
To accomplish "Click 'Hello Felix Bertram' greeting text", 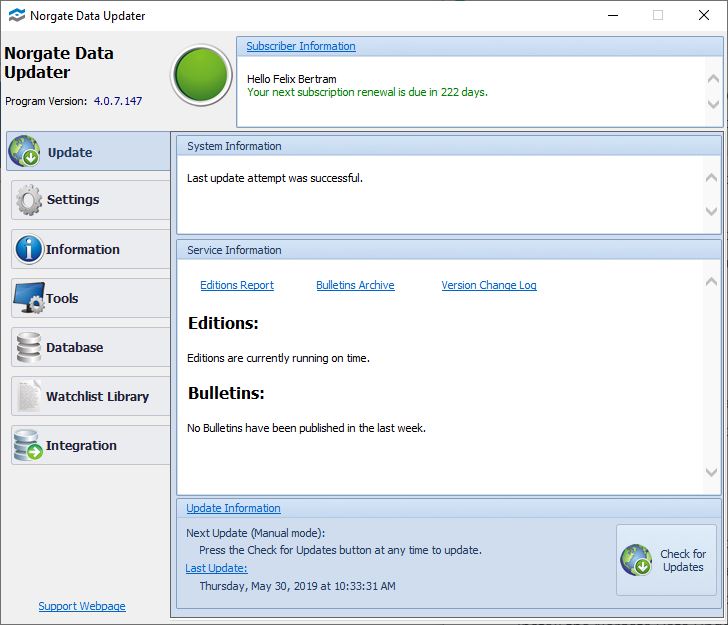I will click(292, 79).
